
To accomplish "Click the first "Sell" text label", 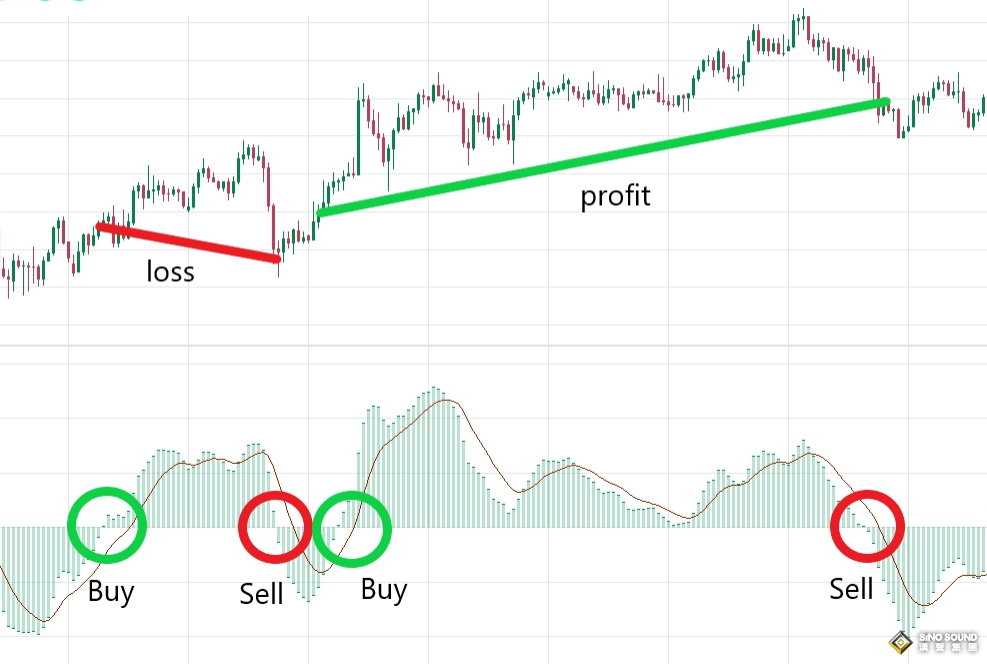I will (261, 594).
